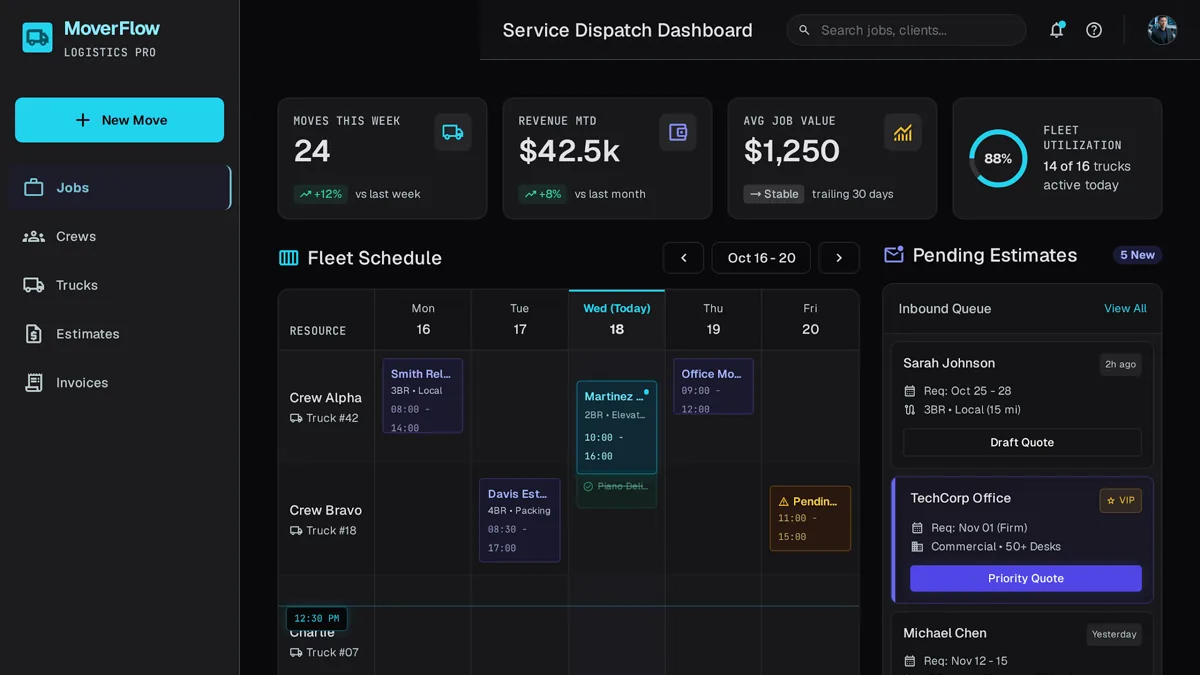
Task: Click the Invoices receipt icon
Action: pyautogui.click(x=34, y=383)
